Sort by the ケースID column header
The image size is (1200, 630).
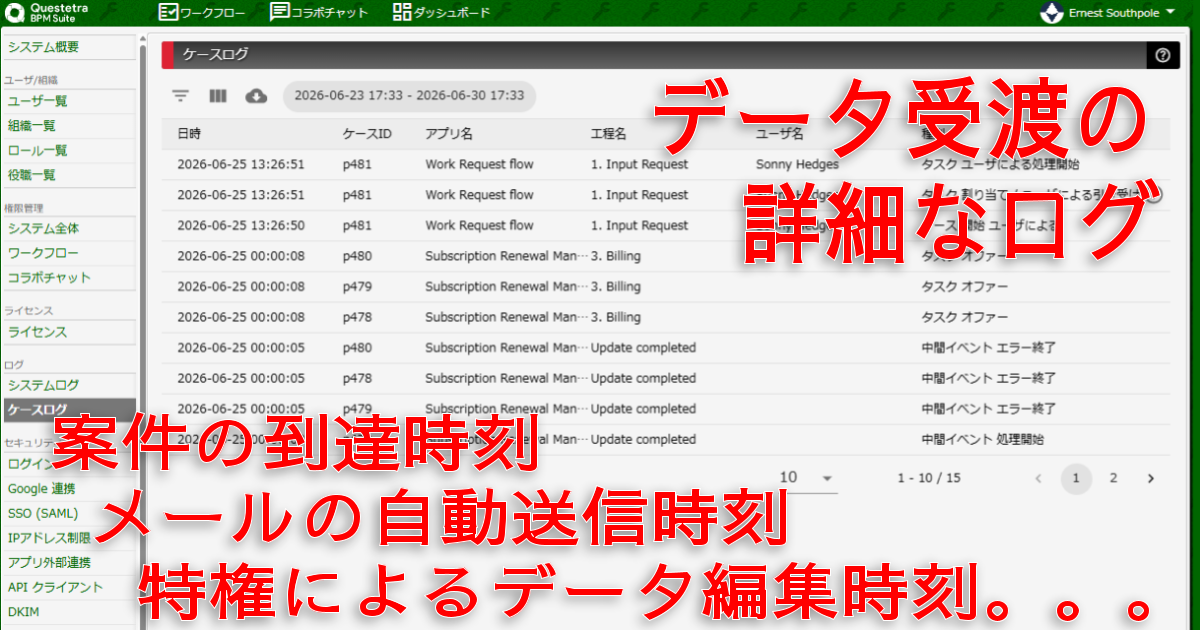(366, 133)
